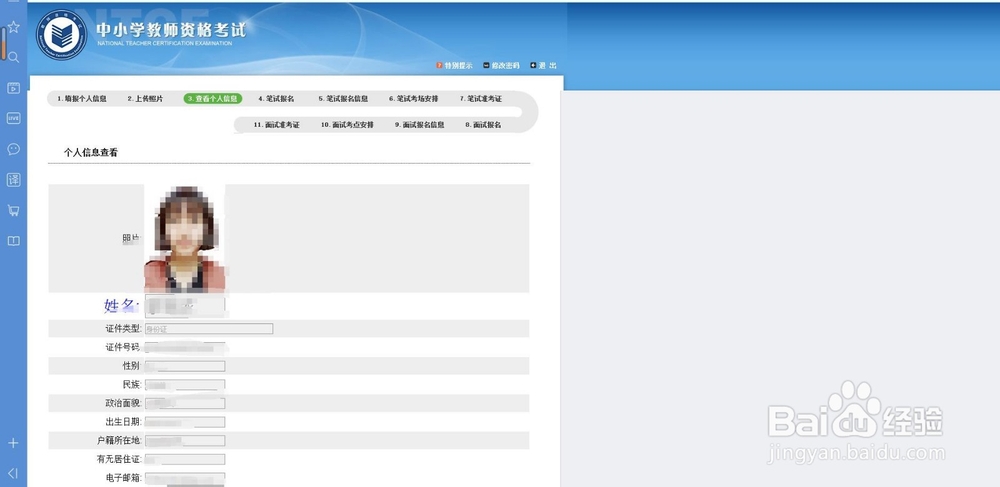Click the 姓名 name field
The width and height of the screenshot is (1000, 487).
[x=185, y=306]
